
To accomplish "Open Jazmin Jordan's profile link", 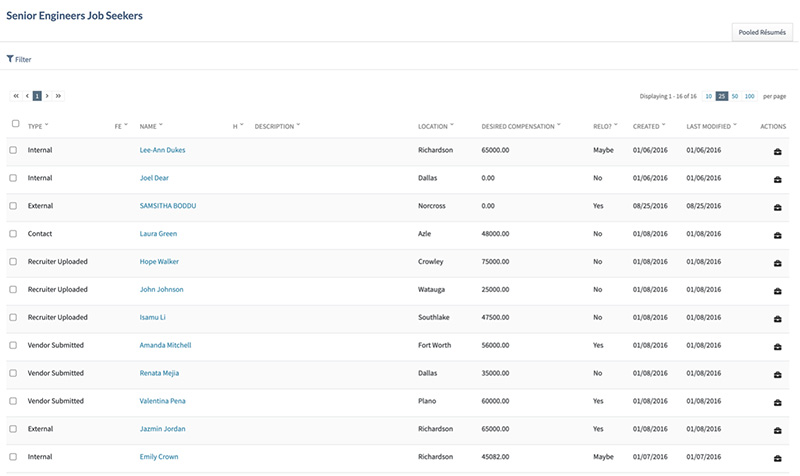I will tap(162, 429).
